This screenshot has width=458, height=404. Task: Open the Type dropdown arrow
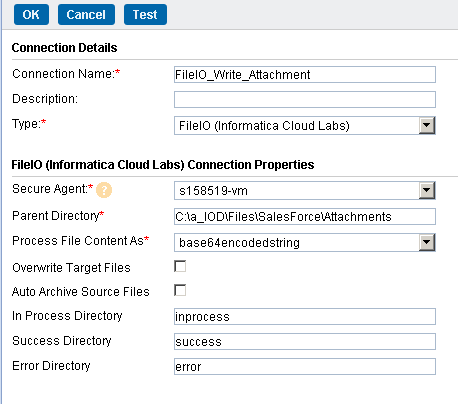[427, 126]
